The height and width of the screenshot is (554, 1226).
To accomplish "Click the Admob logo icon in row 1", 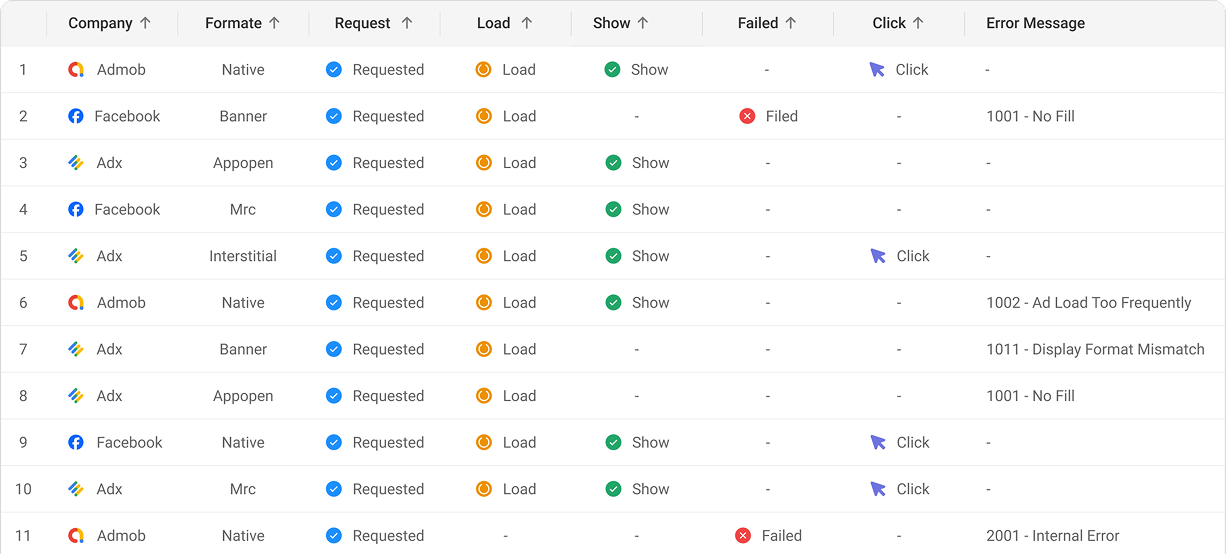I will pos(76,70).
